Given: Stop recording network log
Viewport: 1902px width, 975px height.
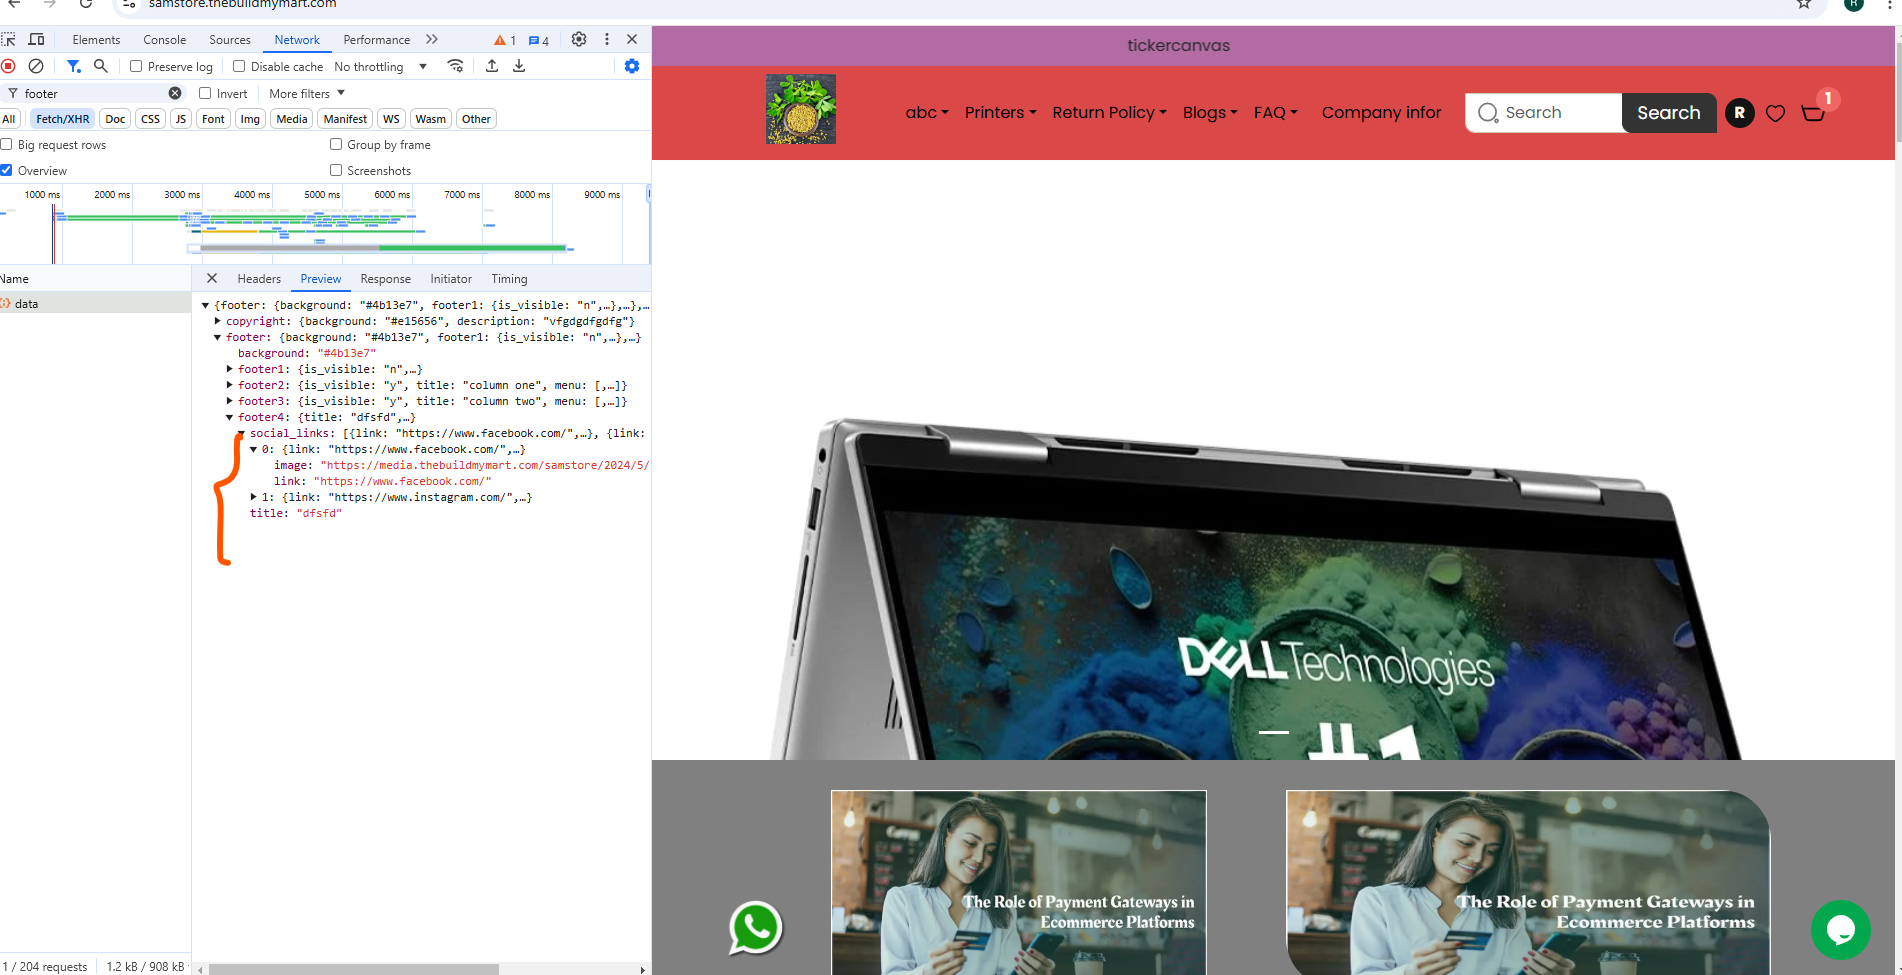Looking at the screenshot, I should point(8,66).
